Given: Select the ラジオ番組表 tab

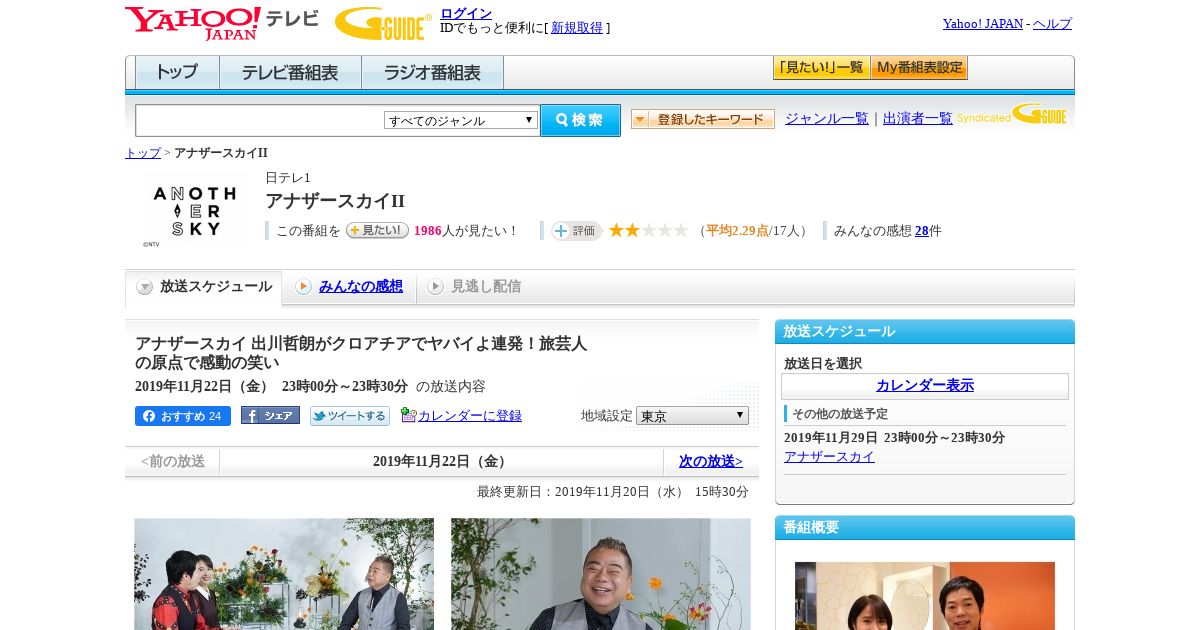Looking at the screenshot, I should click(432, 73).
